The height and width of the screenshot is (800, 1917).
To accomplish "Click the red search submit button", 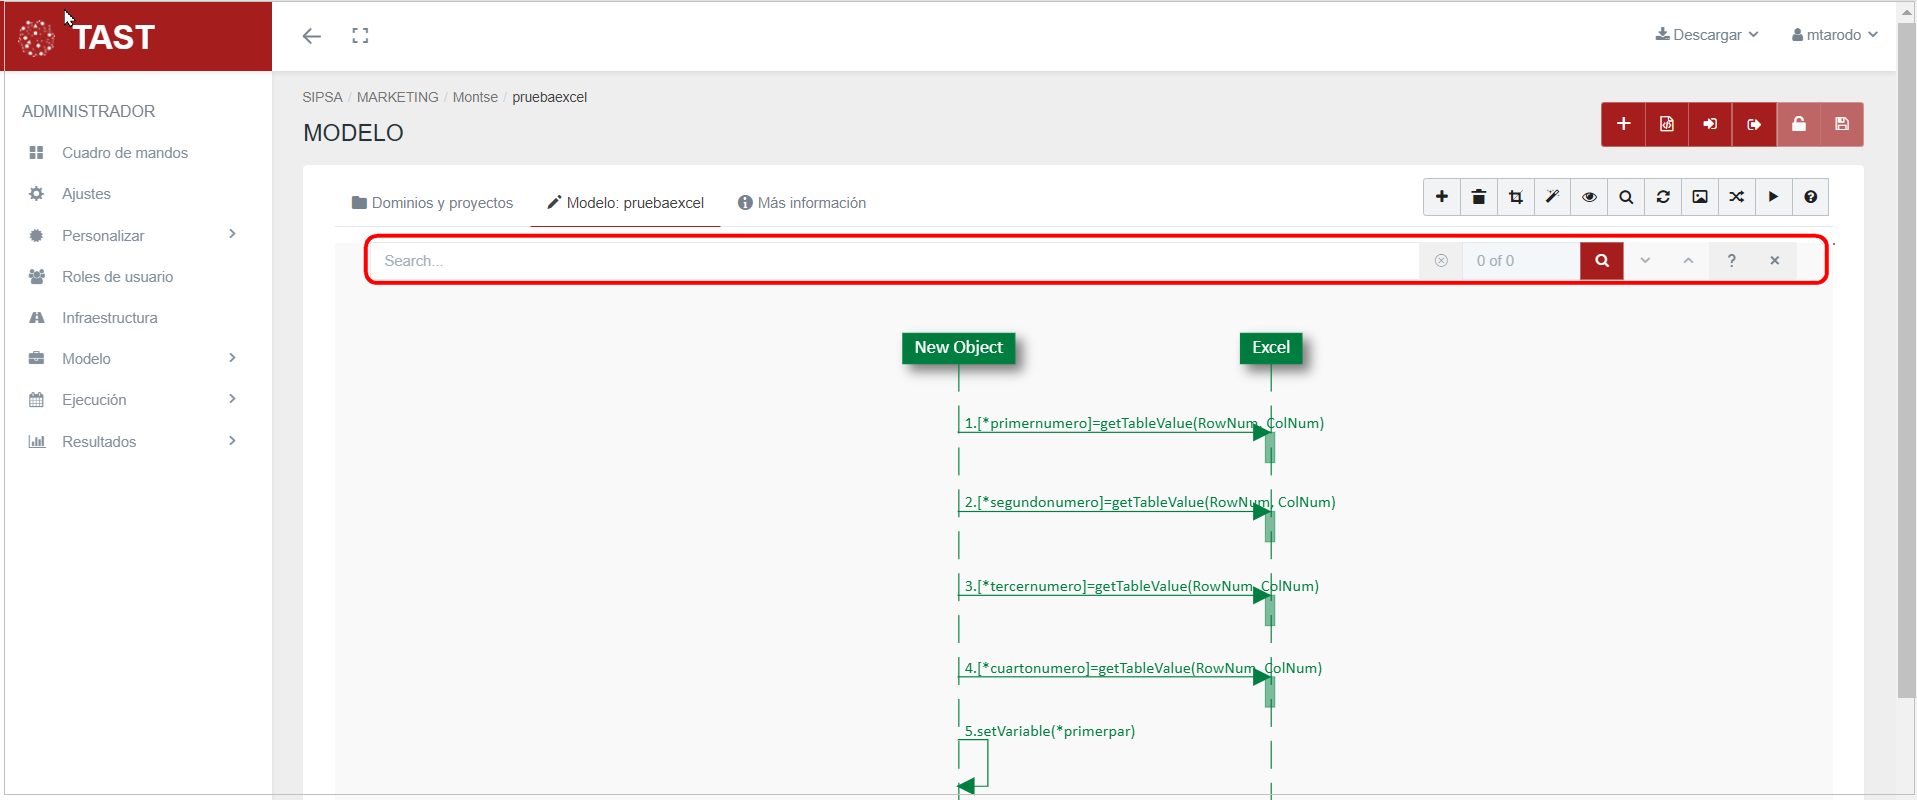I will [1601, 261].
